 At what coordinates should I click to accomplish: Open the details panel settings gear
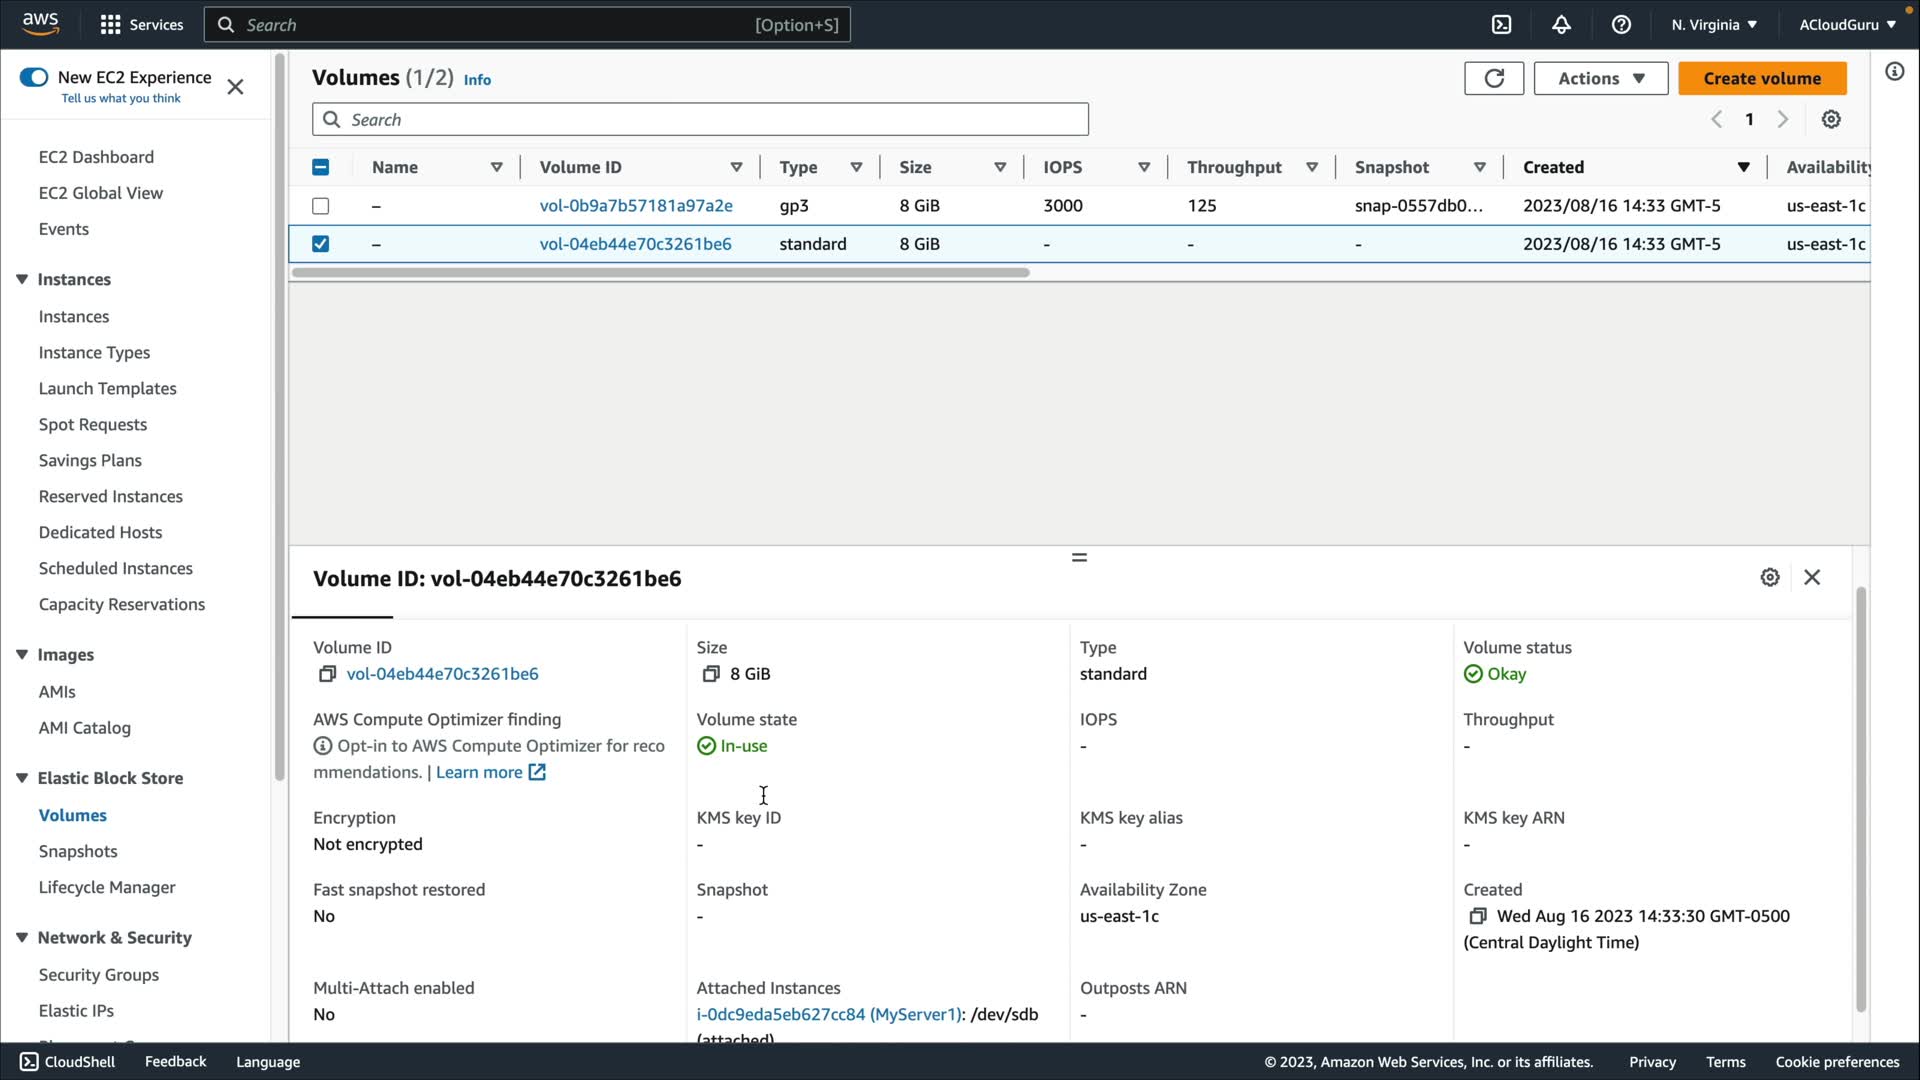1769,577
